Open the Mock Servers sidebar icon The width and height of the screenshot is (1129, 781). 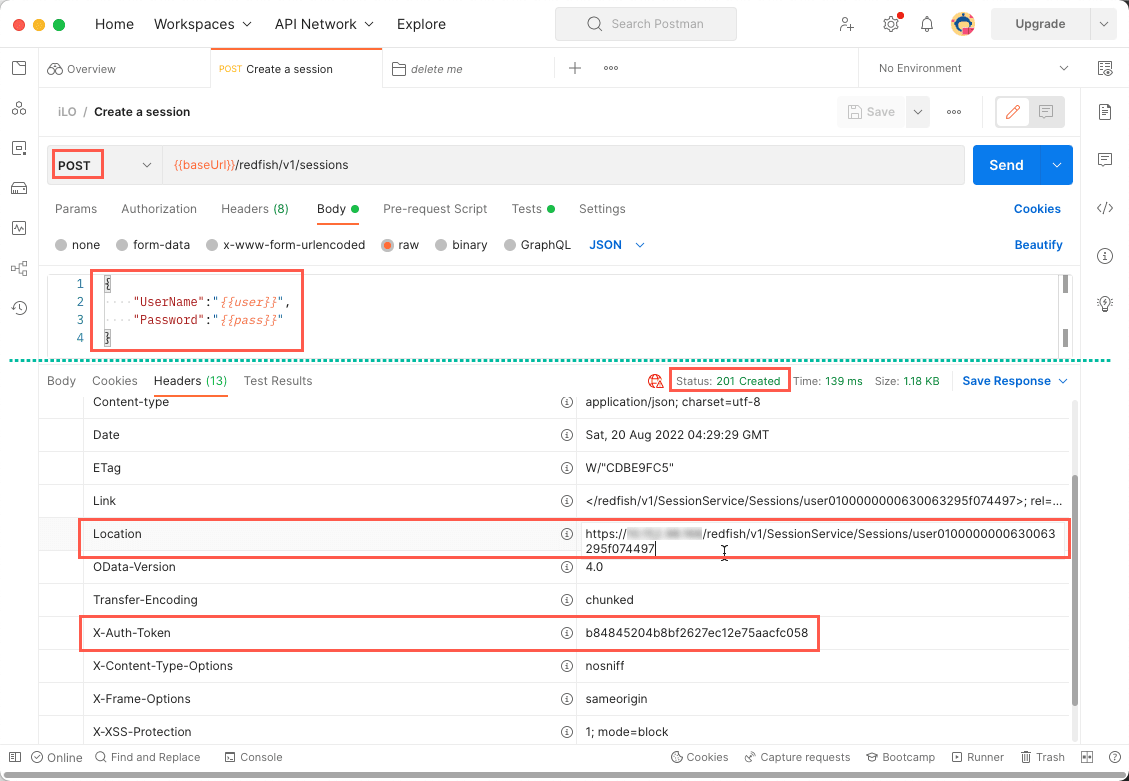(x=19, y=189)
